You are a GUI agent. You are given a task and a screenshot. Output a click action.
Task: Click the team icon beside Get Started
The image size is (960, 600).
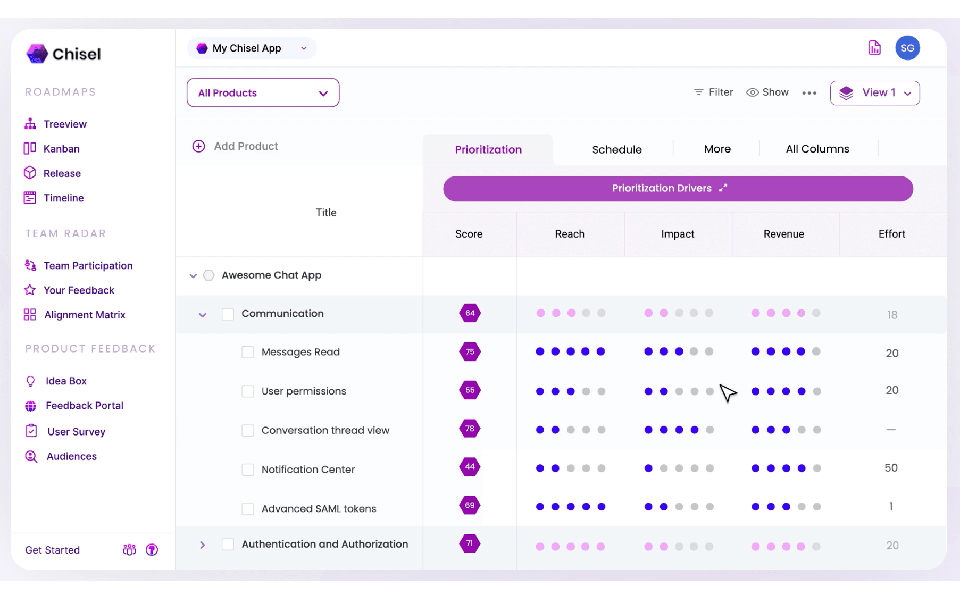[129, 550]
